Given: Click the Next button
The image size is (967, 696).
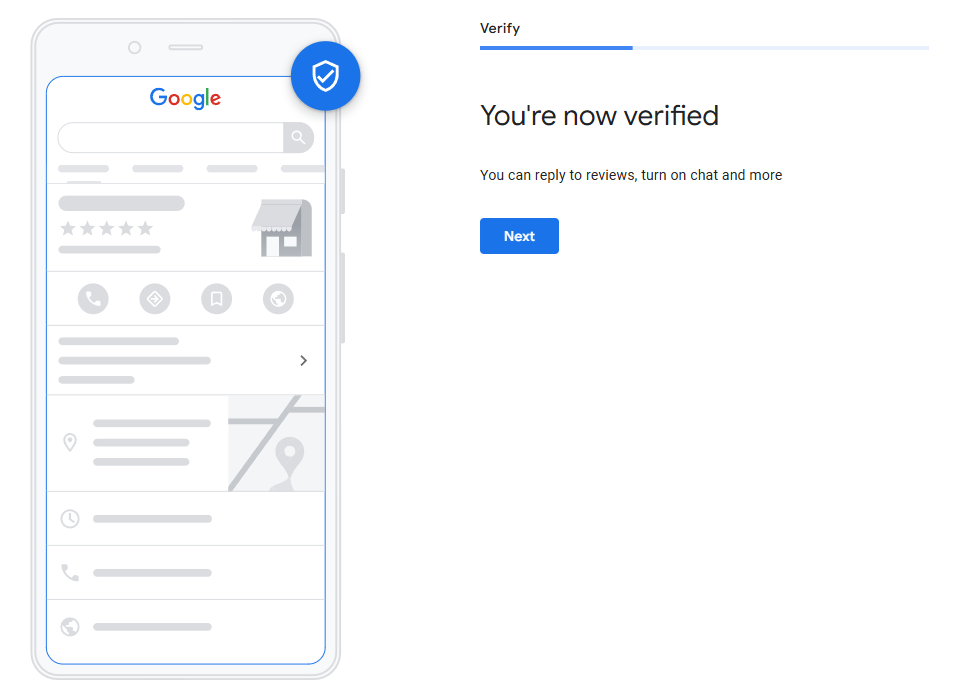Looking at the screenshot, I should (x=519, y=236).
